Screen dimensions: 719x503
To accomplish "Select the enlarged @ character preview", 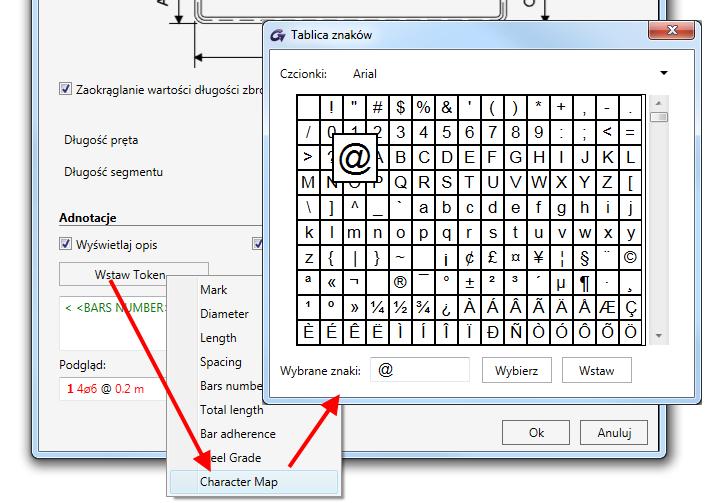I will [354, 158].
